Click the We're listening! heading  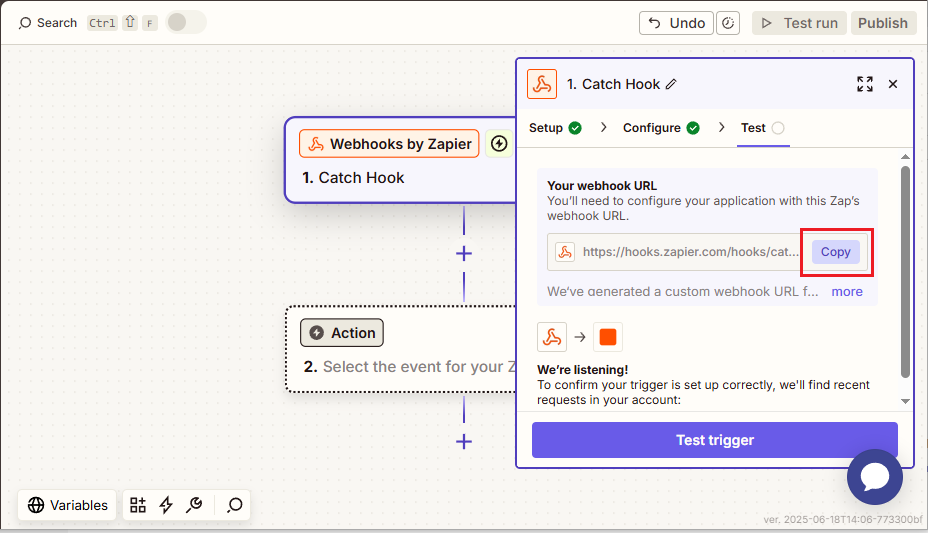click(582, 370)
